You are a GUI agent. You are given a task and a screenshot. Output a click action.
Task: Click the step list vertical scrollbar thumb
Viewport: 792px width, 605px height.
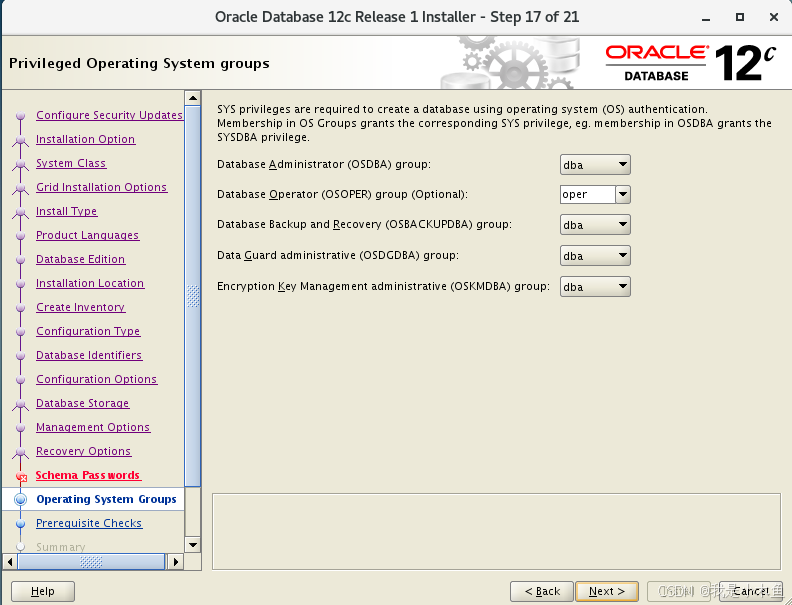[x=193, y=295]
